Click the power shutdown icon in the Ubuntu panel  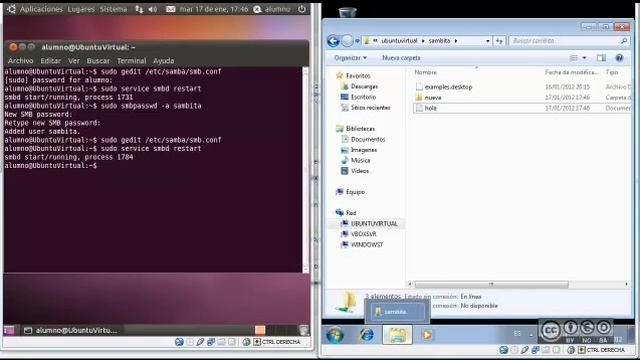point(302,9)
